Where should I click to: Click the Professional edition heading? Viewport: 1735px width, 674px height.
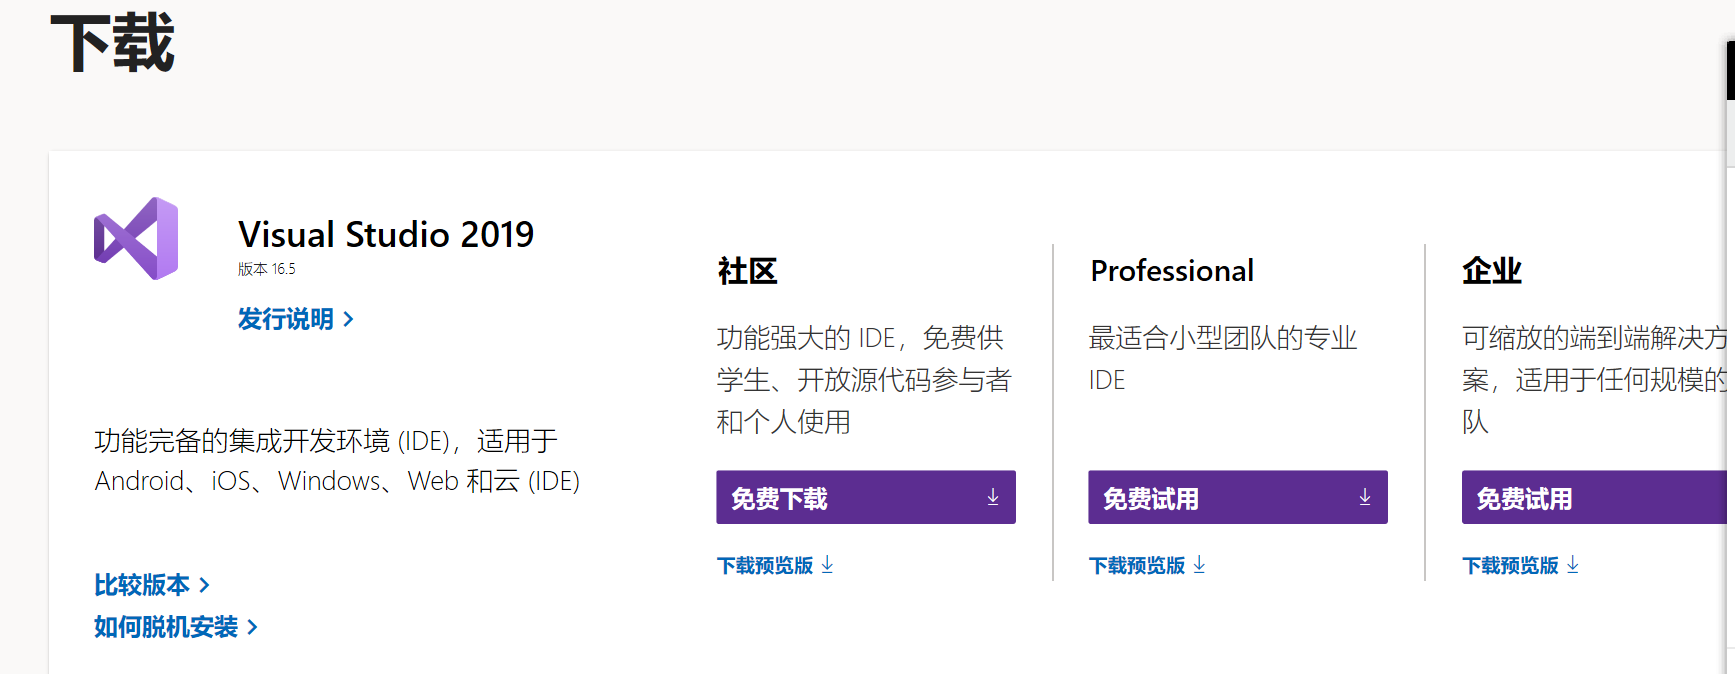1172,271
